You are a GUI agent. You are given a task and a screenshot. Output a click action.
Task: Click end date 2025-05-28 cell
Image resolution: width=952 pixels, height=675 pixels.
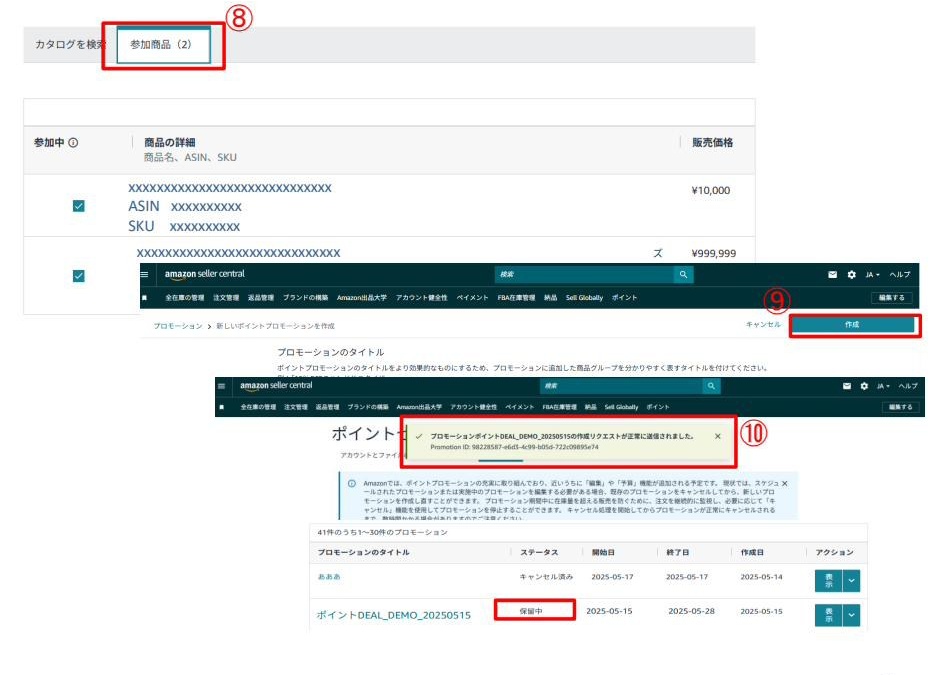[691, 611]
